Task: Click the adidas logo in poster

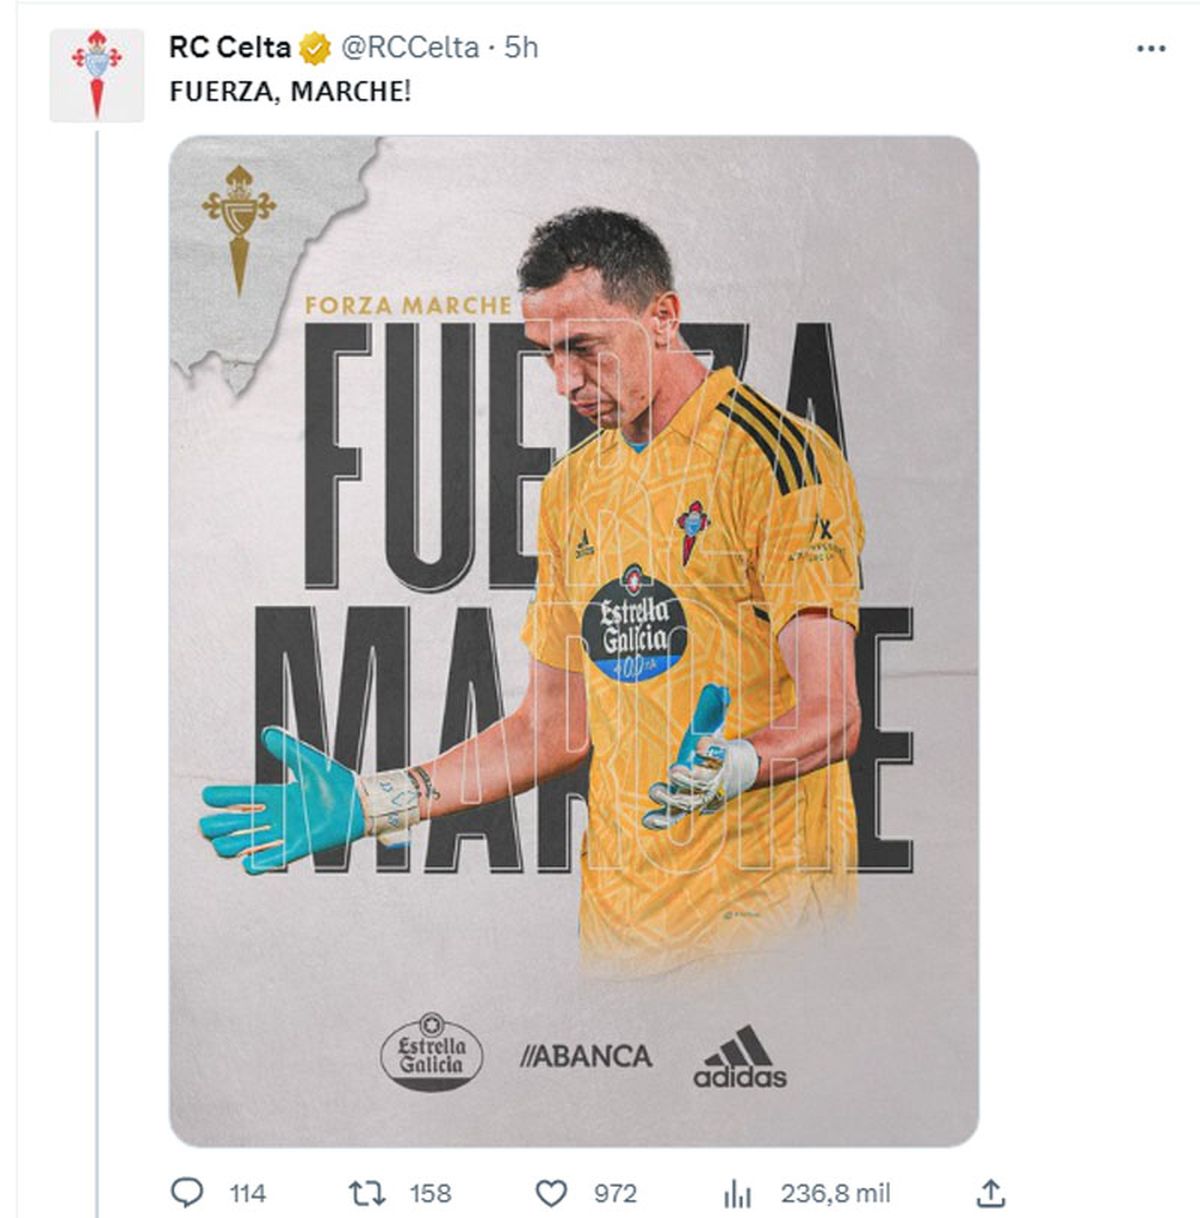Action: (740, 1056)
